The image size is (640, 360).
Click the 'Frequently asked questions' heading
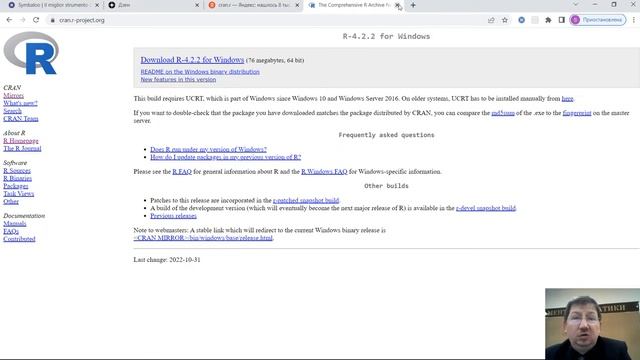click(386, 135)
